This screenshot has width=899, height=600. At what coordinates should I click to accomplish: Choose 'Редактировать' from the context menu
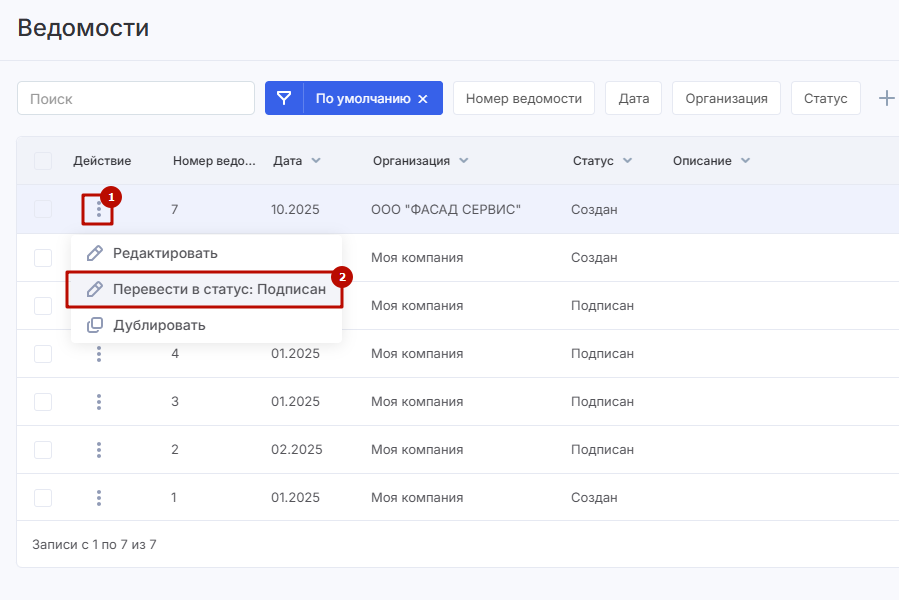click(165, 253)
